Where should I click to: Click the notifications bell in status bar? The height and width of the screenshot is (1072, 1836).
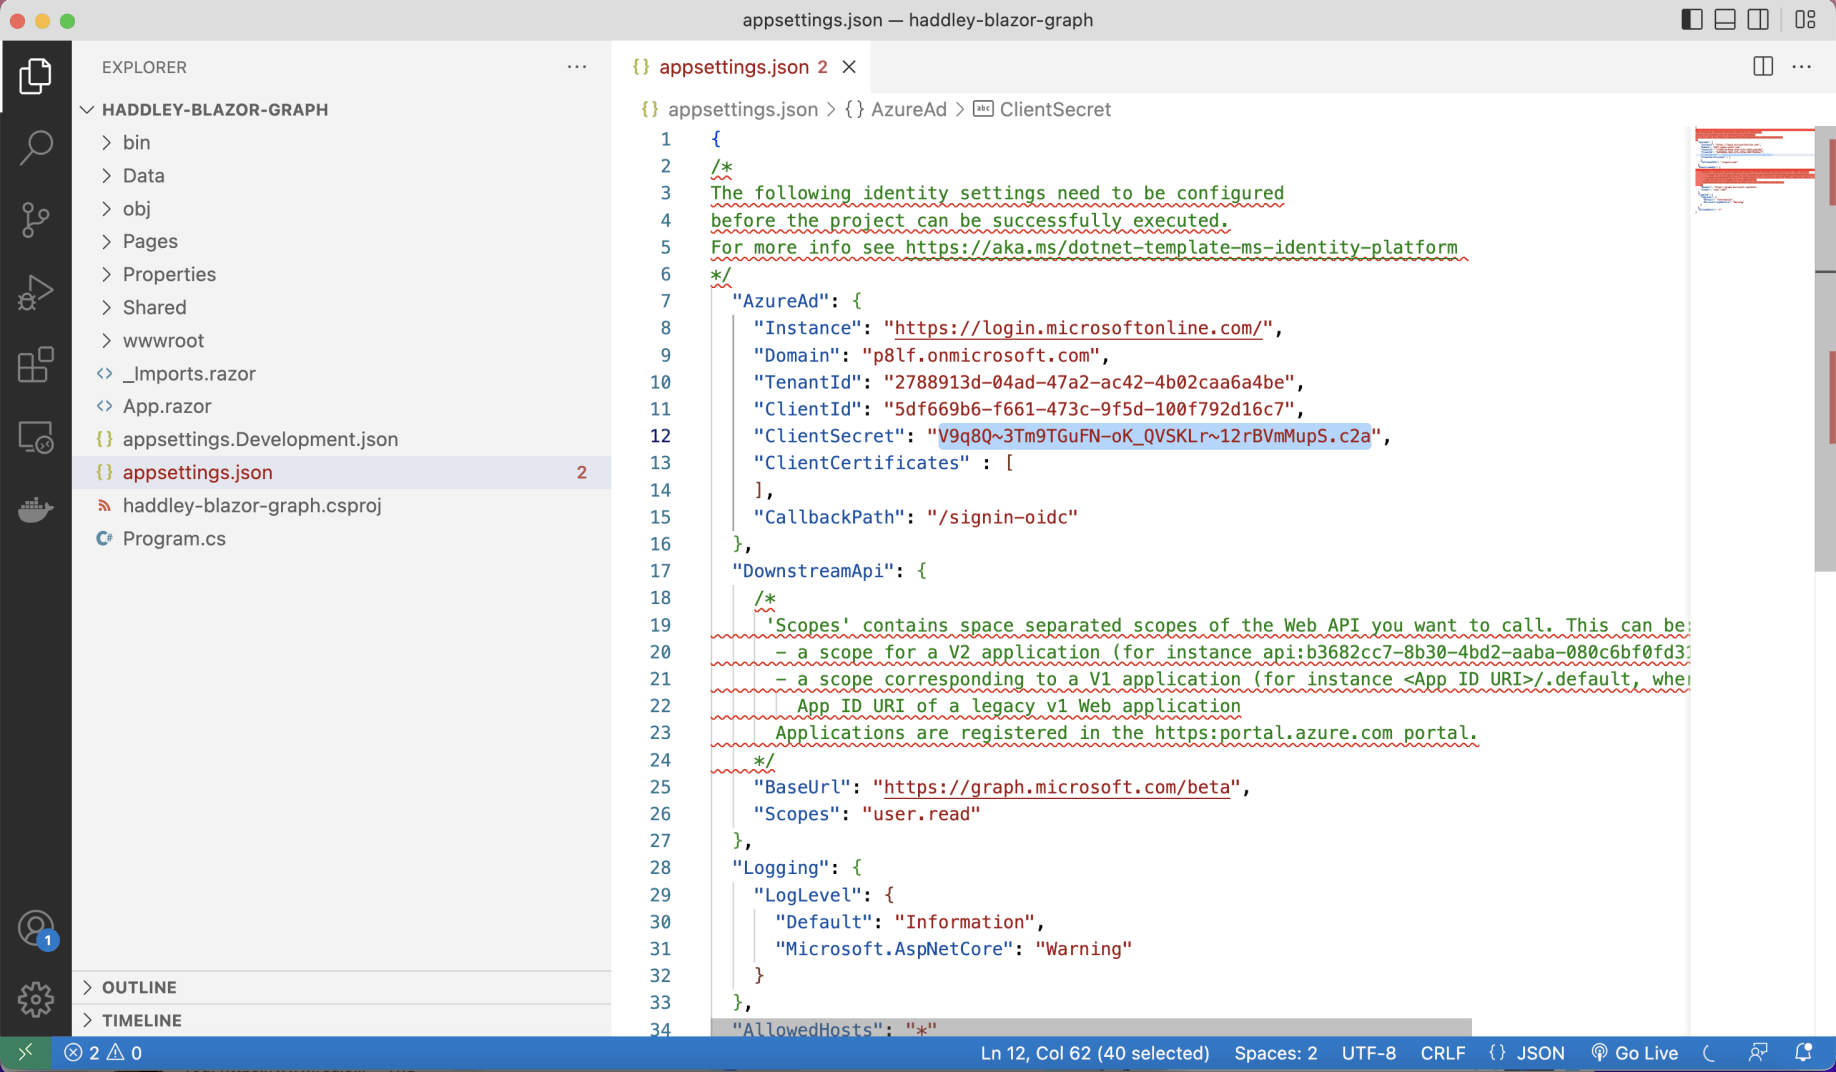click(1805, 1052)
